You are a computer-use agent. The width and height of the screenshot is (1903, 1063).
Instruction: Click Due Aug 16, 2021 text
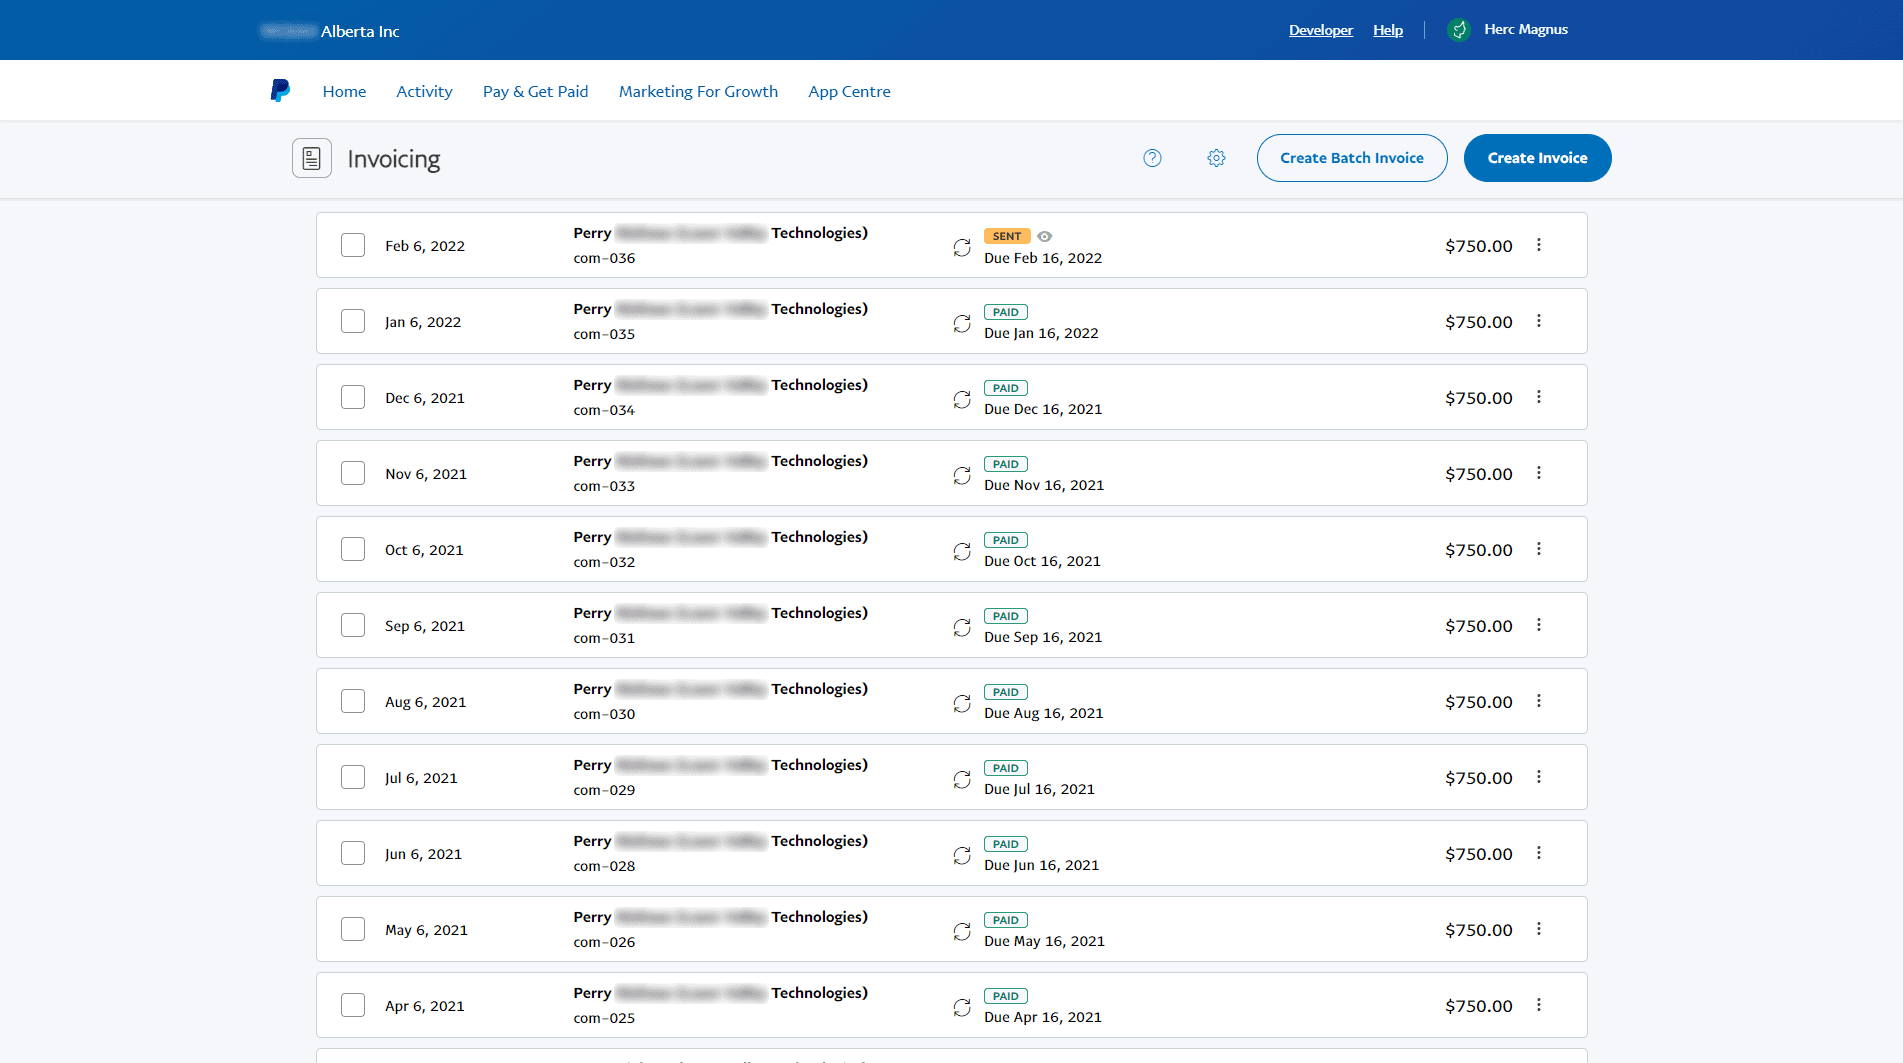pos(1043,713)
